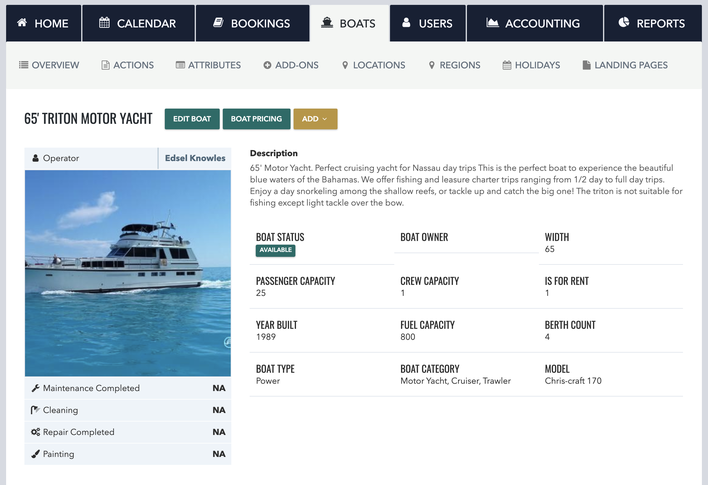Click the Calendar grid icon
This screenshot has width=708, height=485.
104,23
